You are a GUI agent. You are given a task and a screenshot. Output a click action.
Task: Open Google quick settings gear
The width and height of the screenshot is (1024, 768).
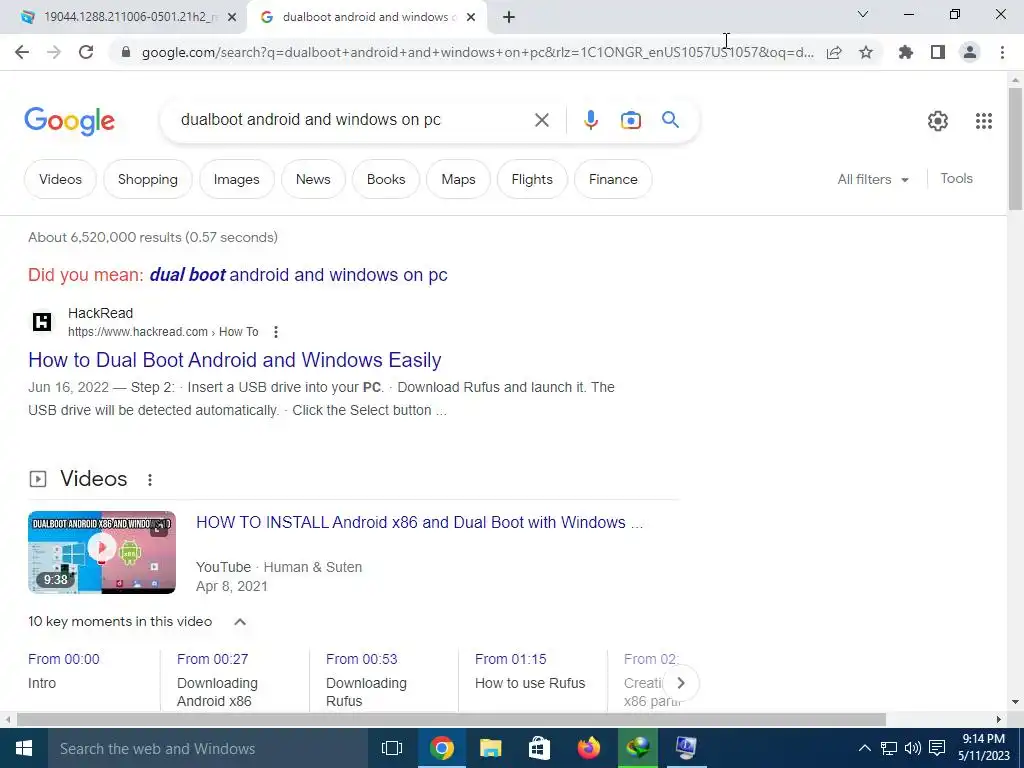point(938,121)
